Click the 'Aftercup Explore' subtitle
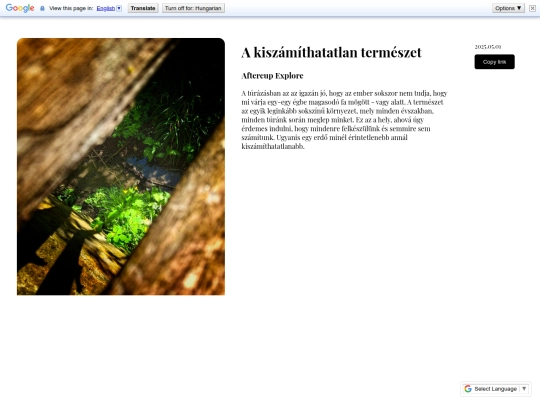This screenshot has height=405, width=540. (x=272, y=75)
